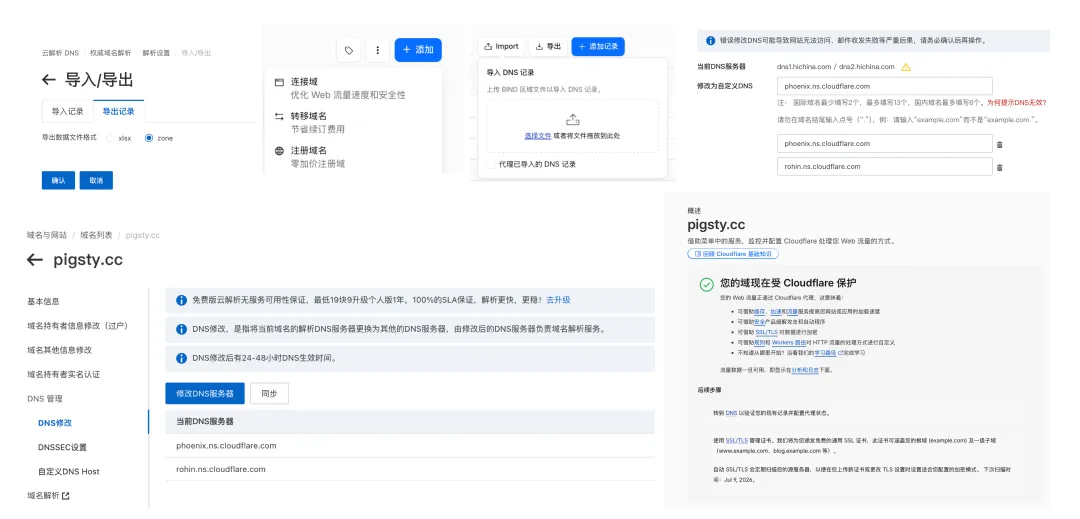The image size is (1080, 519).
Task: Open the 解析设置 breadcrumb
Action: (156, 53)
